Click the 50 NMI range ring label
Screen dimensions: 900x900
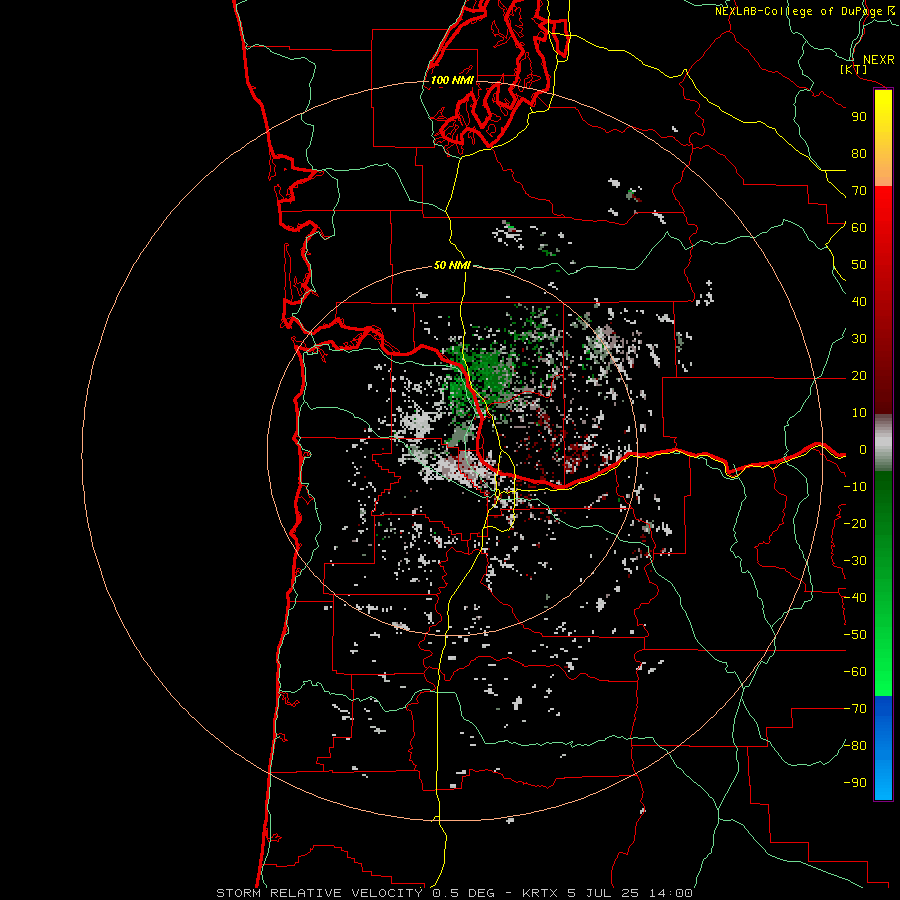[452, 265]
